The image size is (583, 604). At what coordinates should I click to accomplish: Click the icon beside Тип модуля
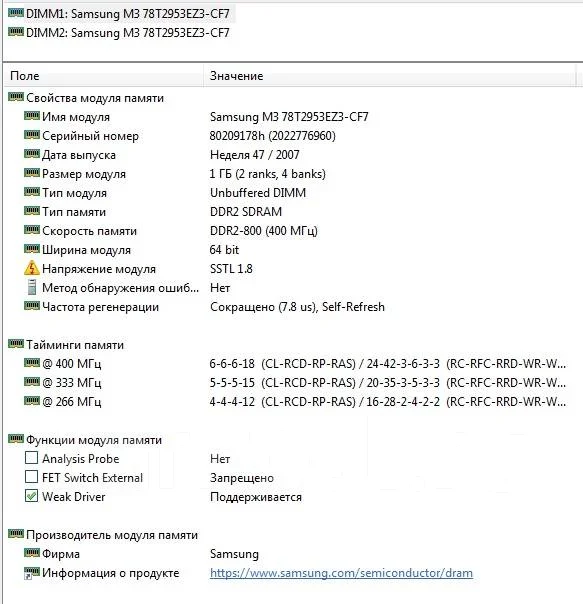point(32,192)
